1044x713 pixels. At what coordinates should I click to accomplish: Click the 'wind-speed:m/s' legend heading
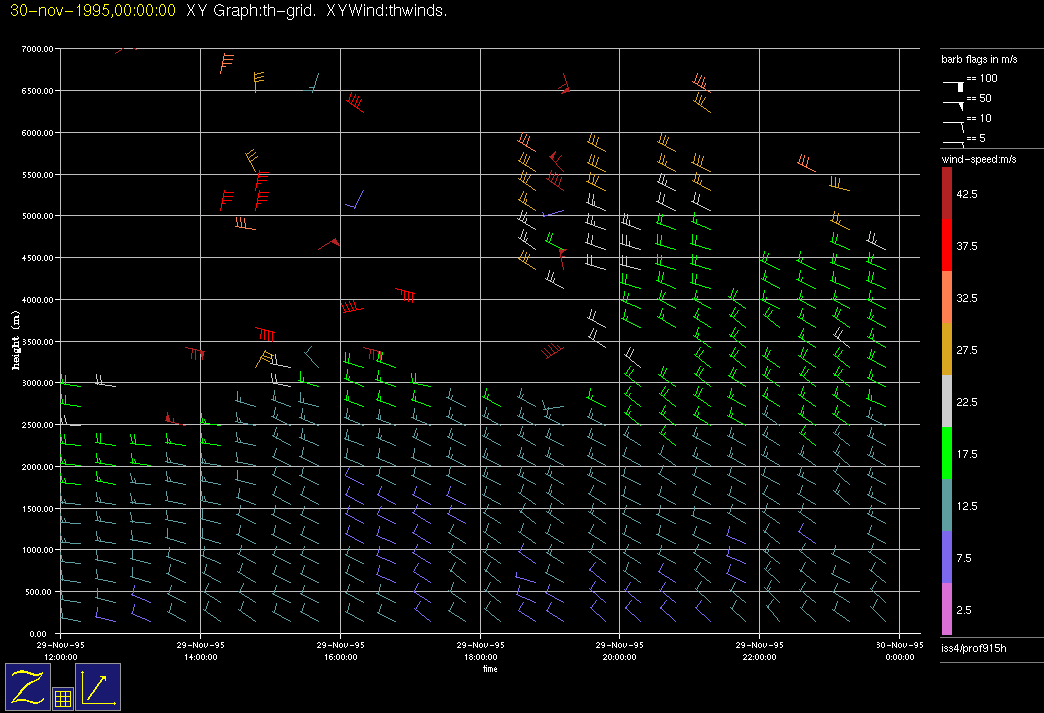point(978,159)
